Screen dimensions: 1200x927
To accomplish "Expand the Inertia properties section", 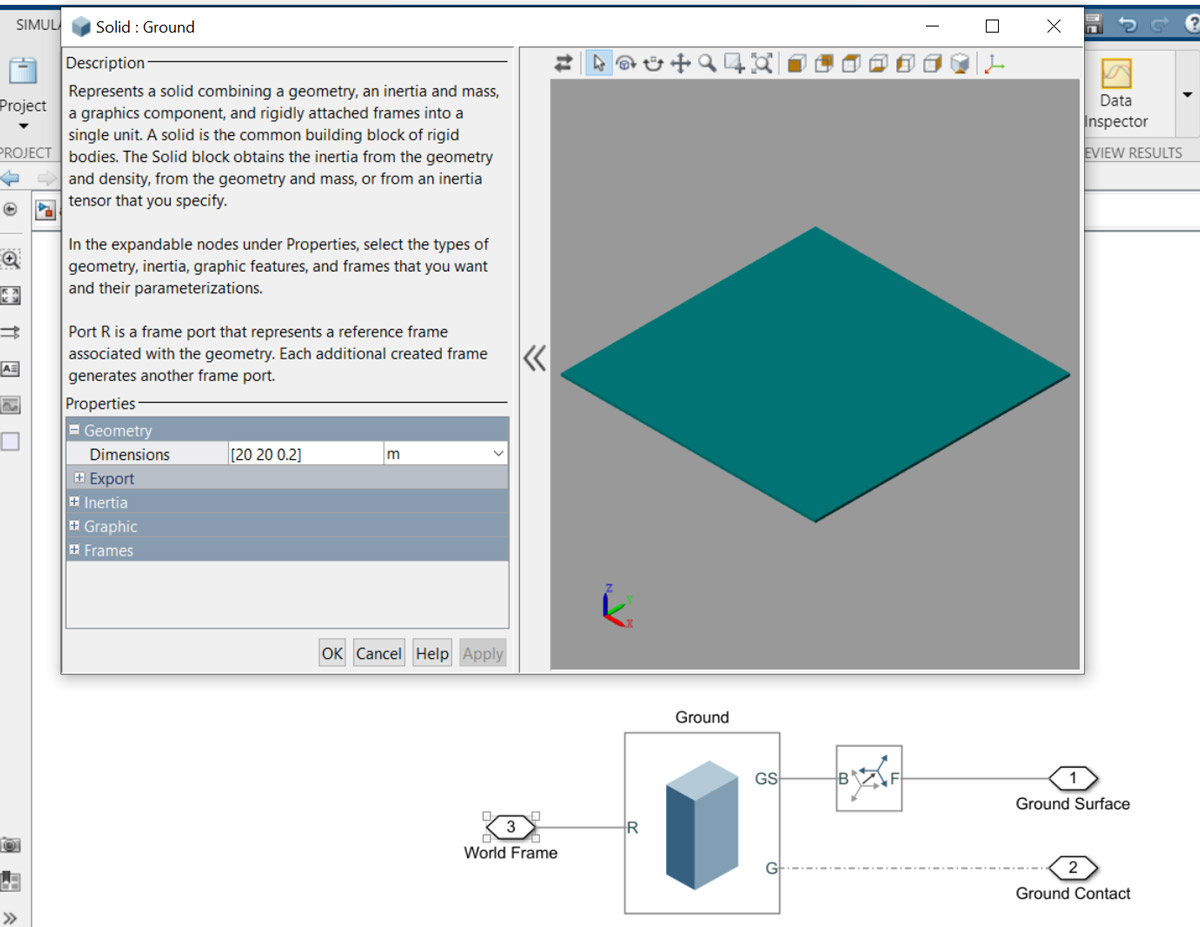I will click(x=74, y=502).
